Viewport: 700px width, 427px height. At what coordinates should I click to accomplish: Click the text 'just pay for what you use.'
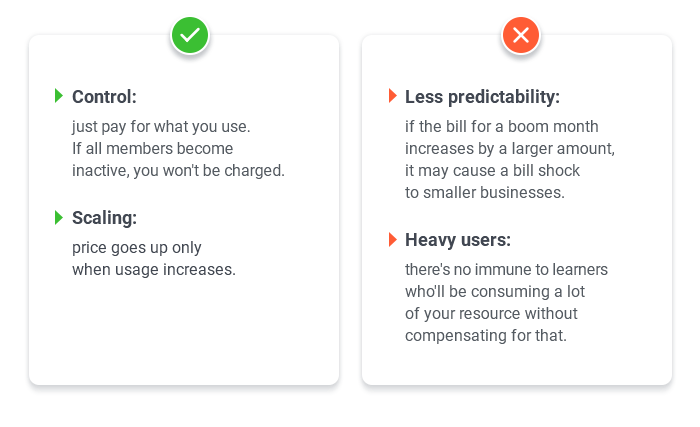[x=161, y=127]
